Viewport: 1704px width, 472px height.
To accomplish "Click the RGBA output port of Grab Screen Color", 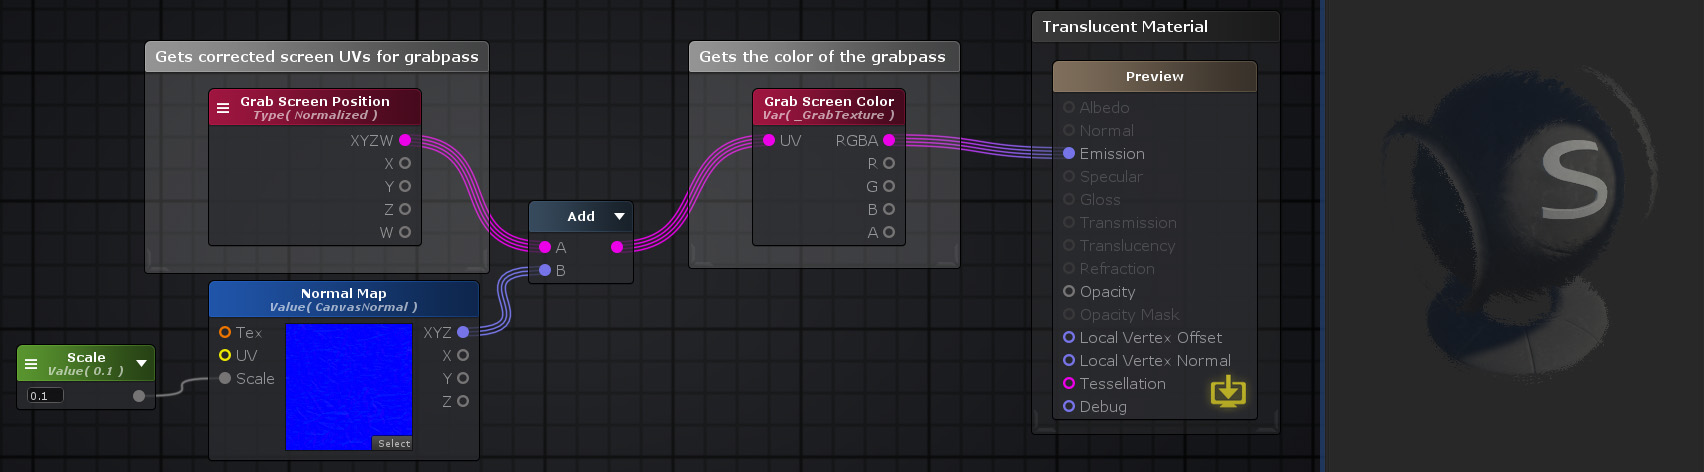I will 889,140.
